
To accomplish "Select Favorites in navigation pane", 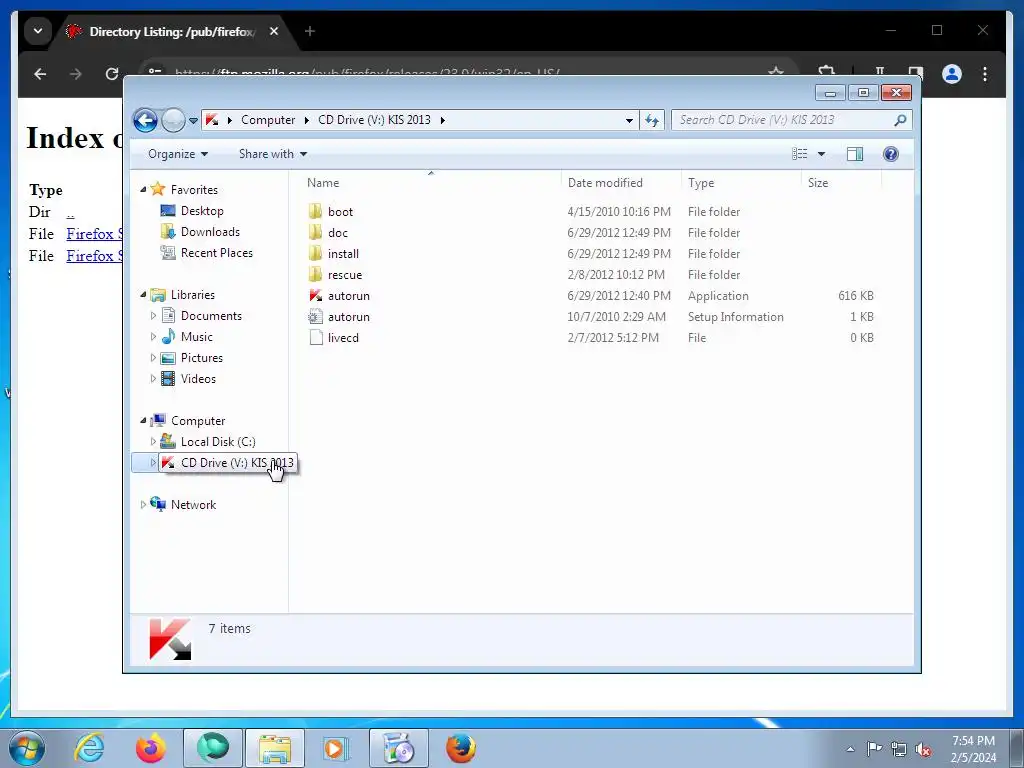I will tap(194, 190).
